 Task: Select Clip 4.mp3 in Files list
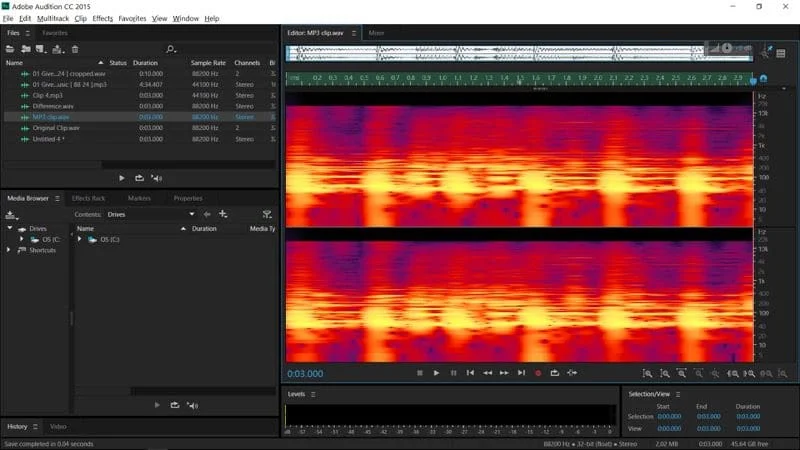[x=47, y=95]
